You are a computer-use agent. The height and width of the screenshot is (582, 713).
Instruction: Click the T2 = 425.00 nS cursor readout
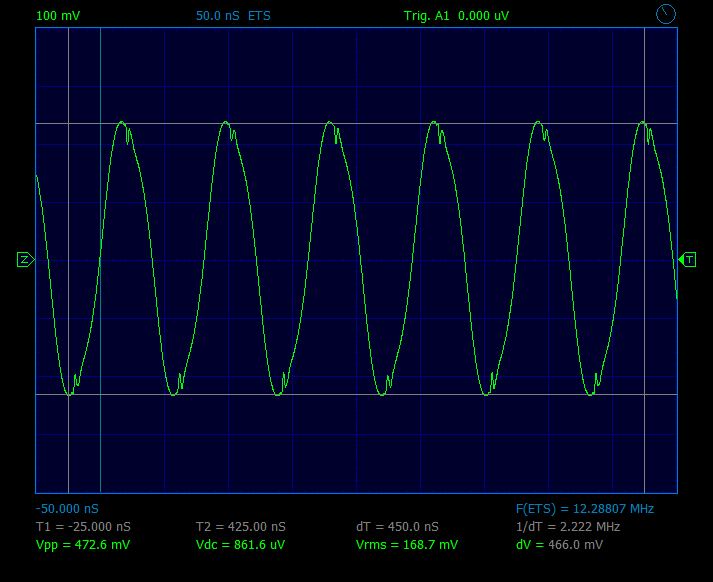pos(241,527)
